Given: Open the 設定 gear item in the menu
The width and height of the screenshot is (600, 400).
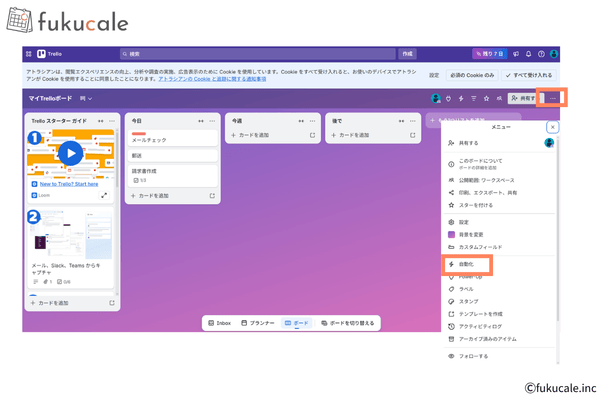Looking at the screenshot, I should 463,222.
